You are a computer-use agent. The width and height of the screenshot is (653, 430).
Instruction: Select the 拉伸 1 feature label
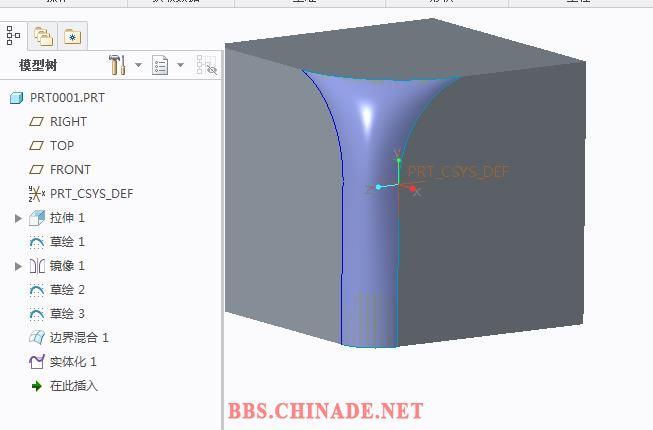point(67,218)
